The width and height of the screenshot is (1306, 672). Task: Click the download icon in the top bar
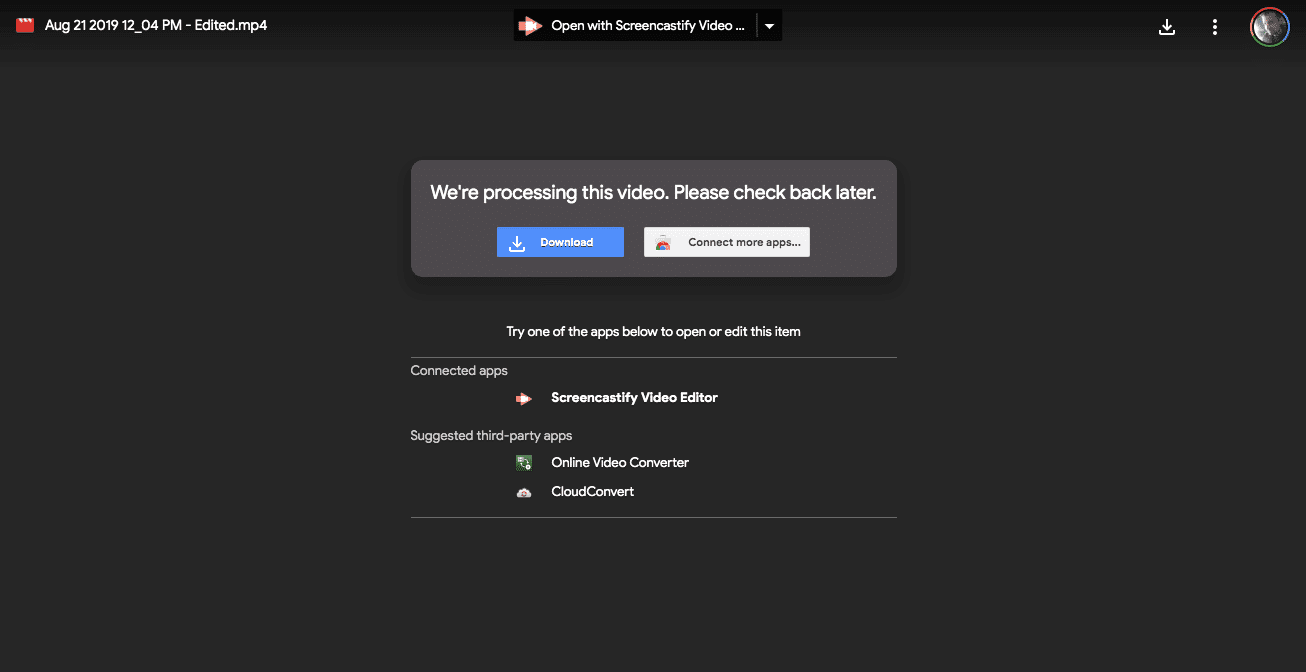click(1166, 27)
